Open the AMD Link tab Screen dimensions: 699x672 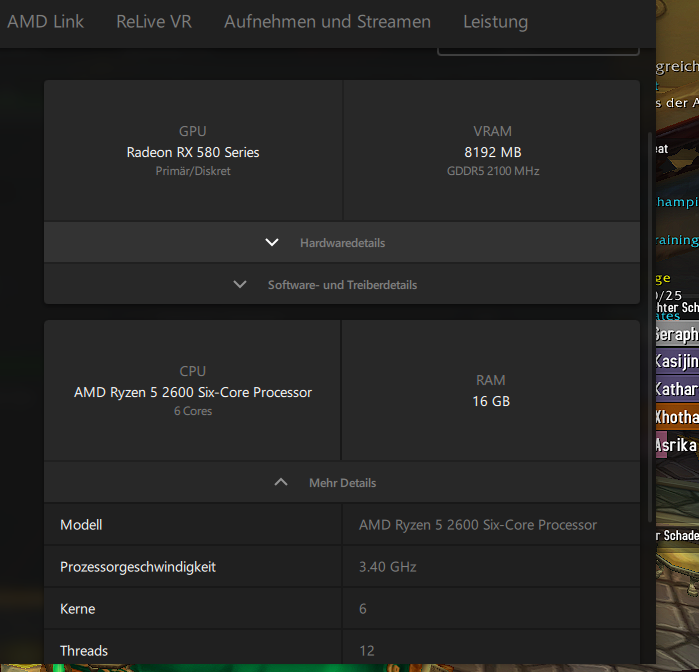(45, 21)
